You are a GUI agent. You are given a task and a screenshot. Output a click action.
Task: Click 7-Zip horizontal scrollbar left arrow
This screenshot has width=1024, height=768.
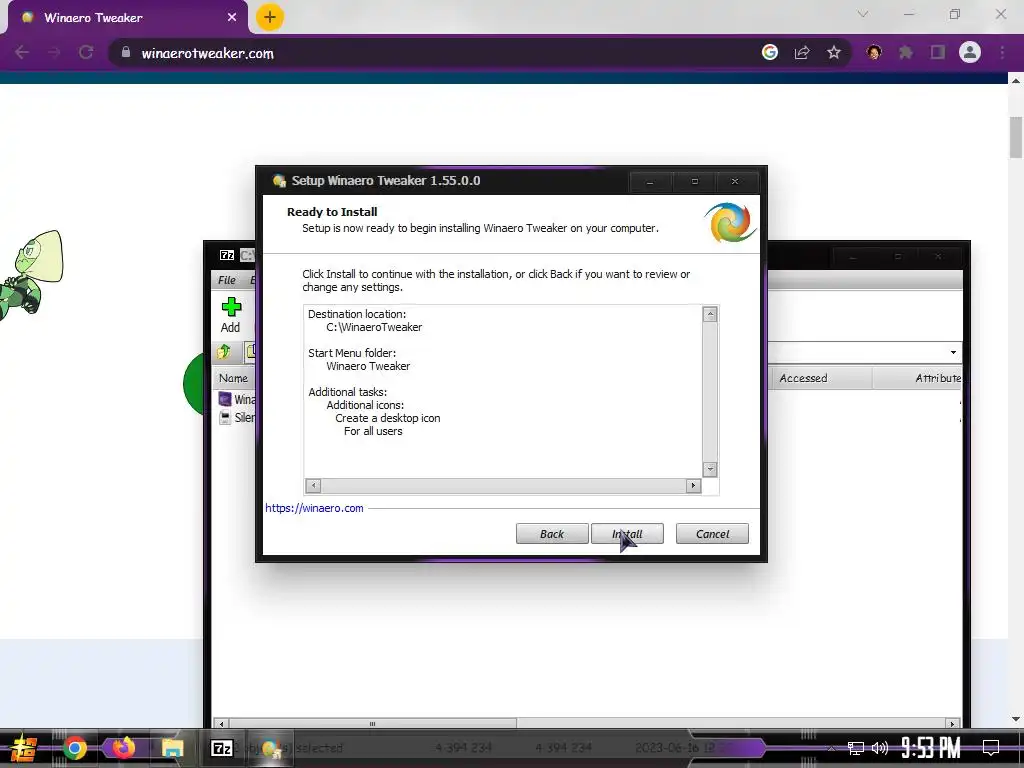click(x=221, y=724)
